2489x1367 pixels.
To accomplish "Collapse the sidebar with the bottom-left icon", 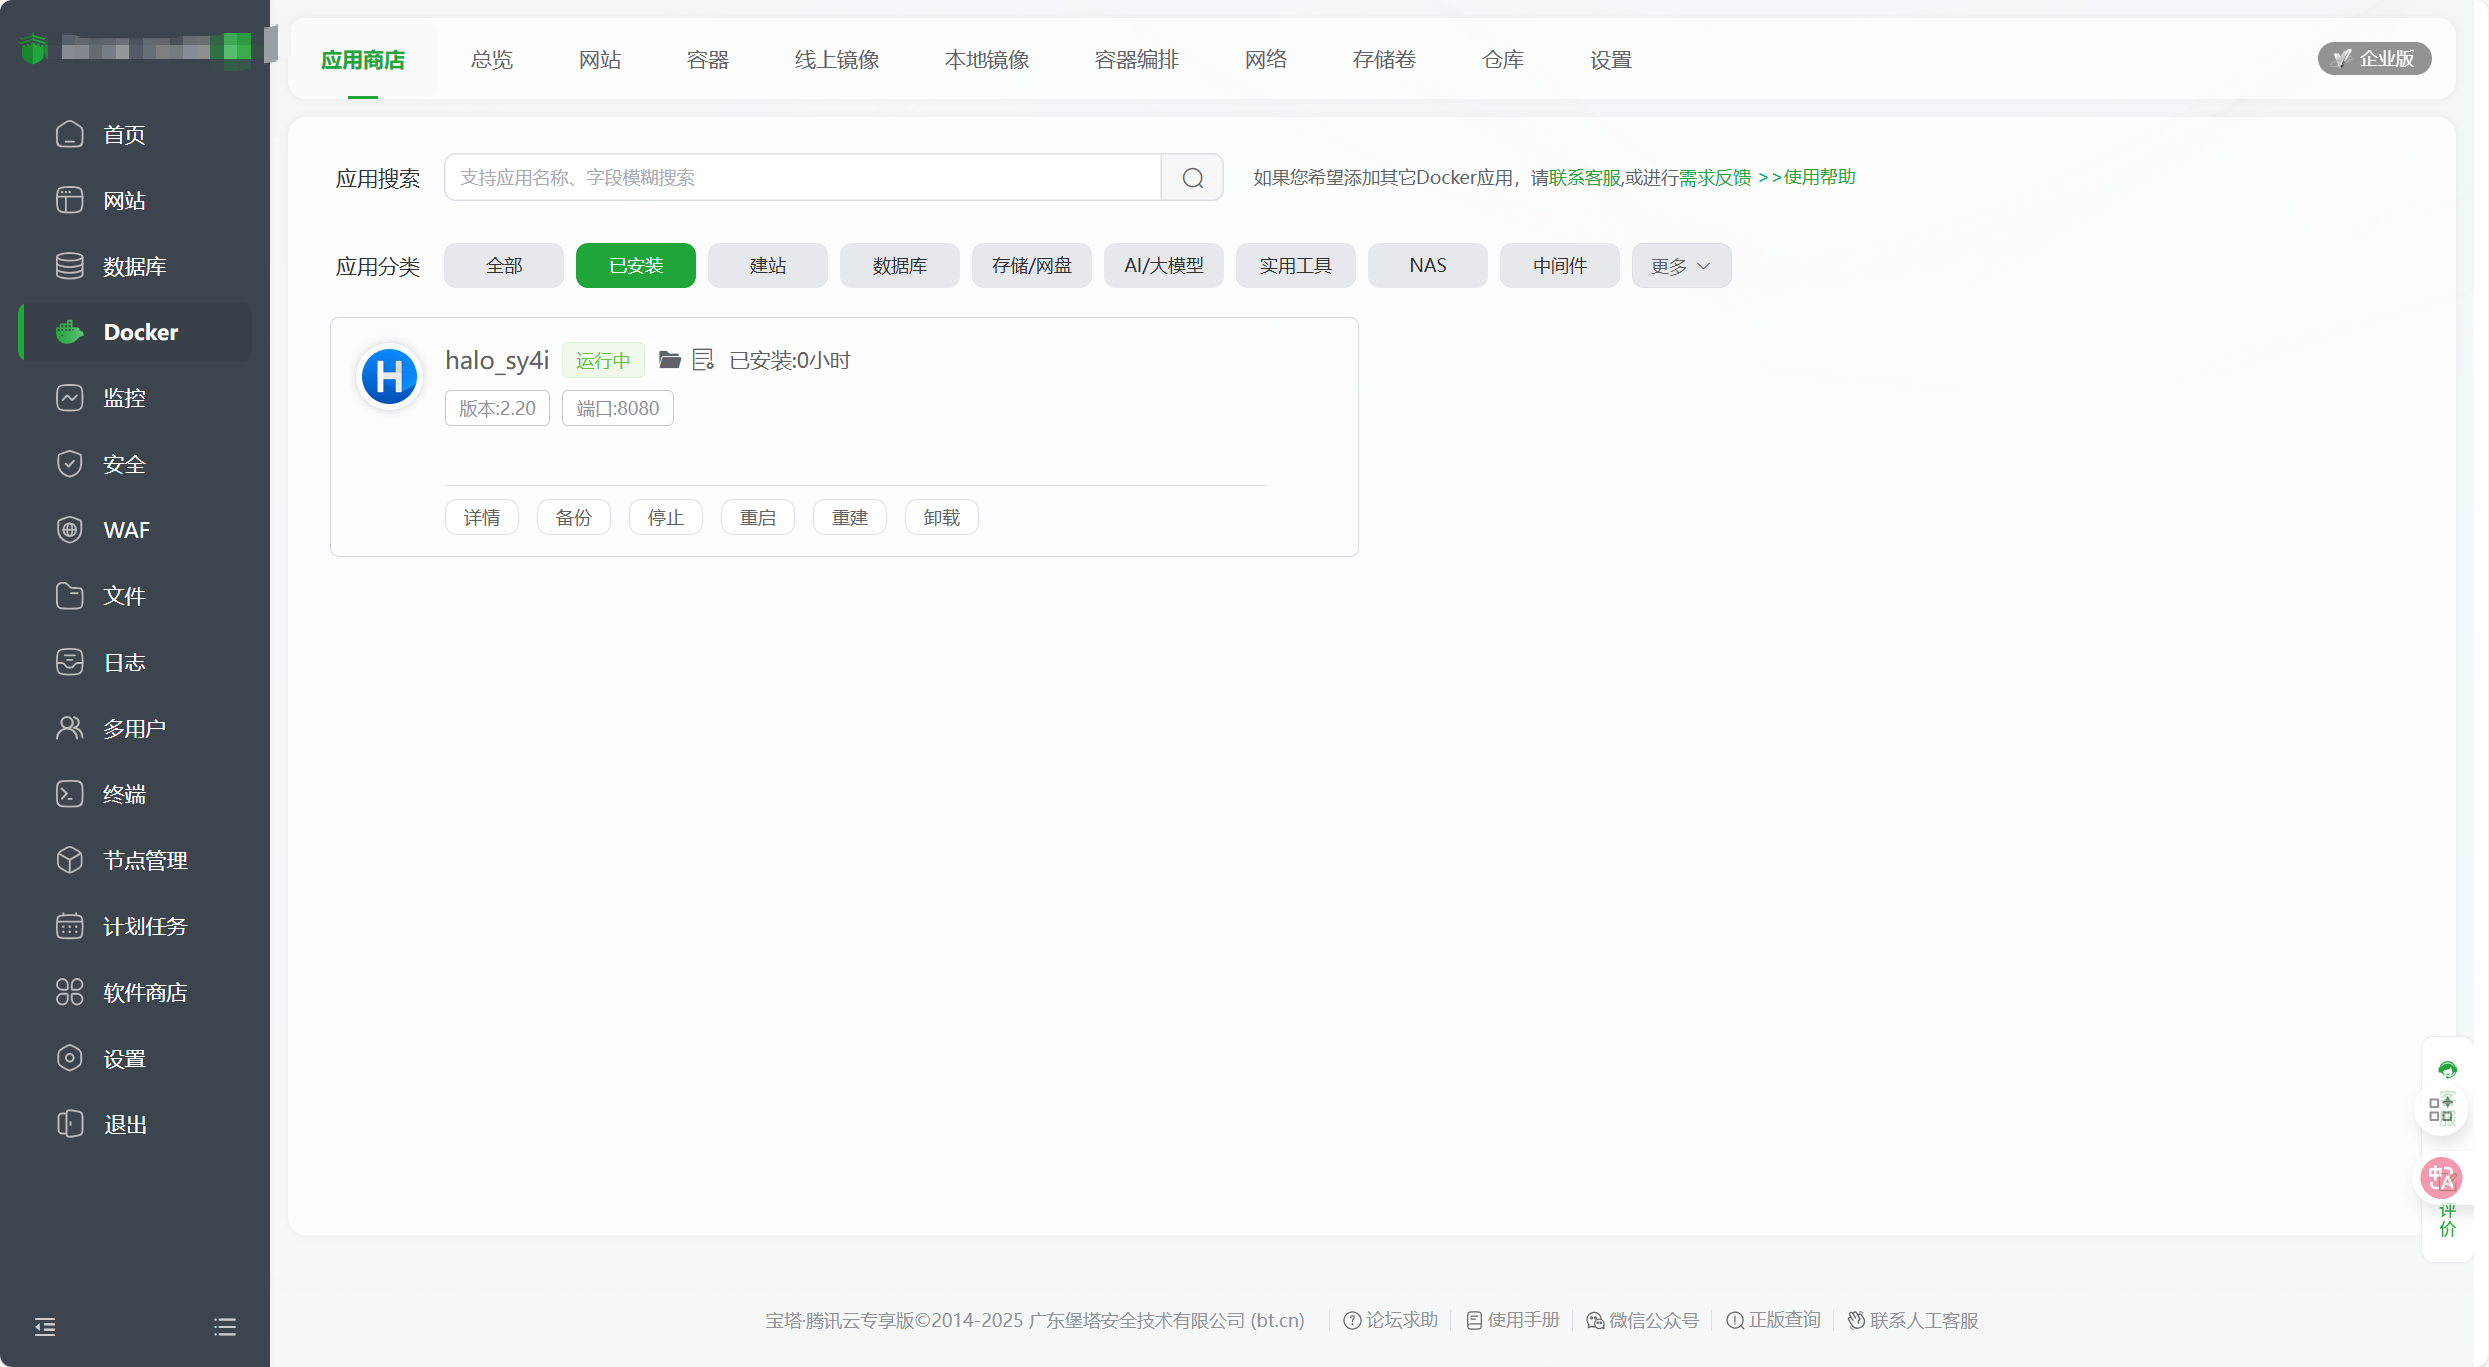I will point(44,1326).
